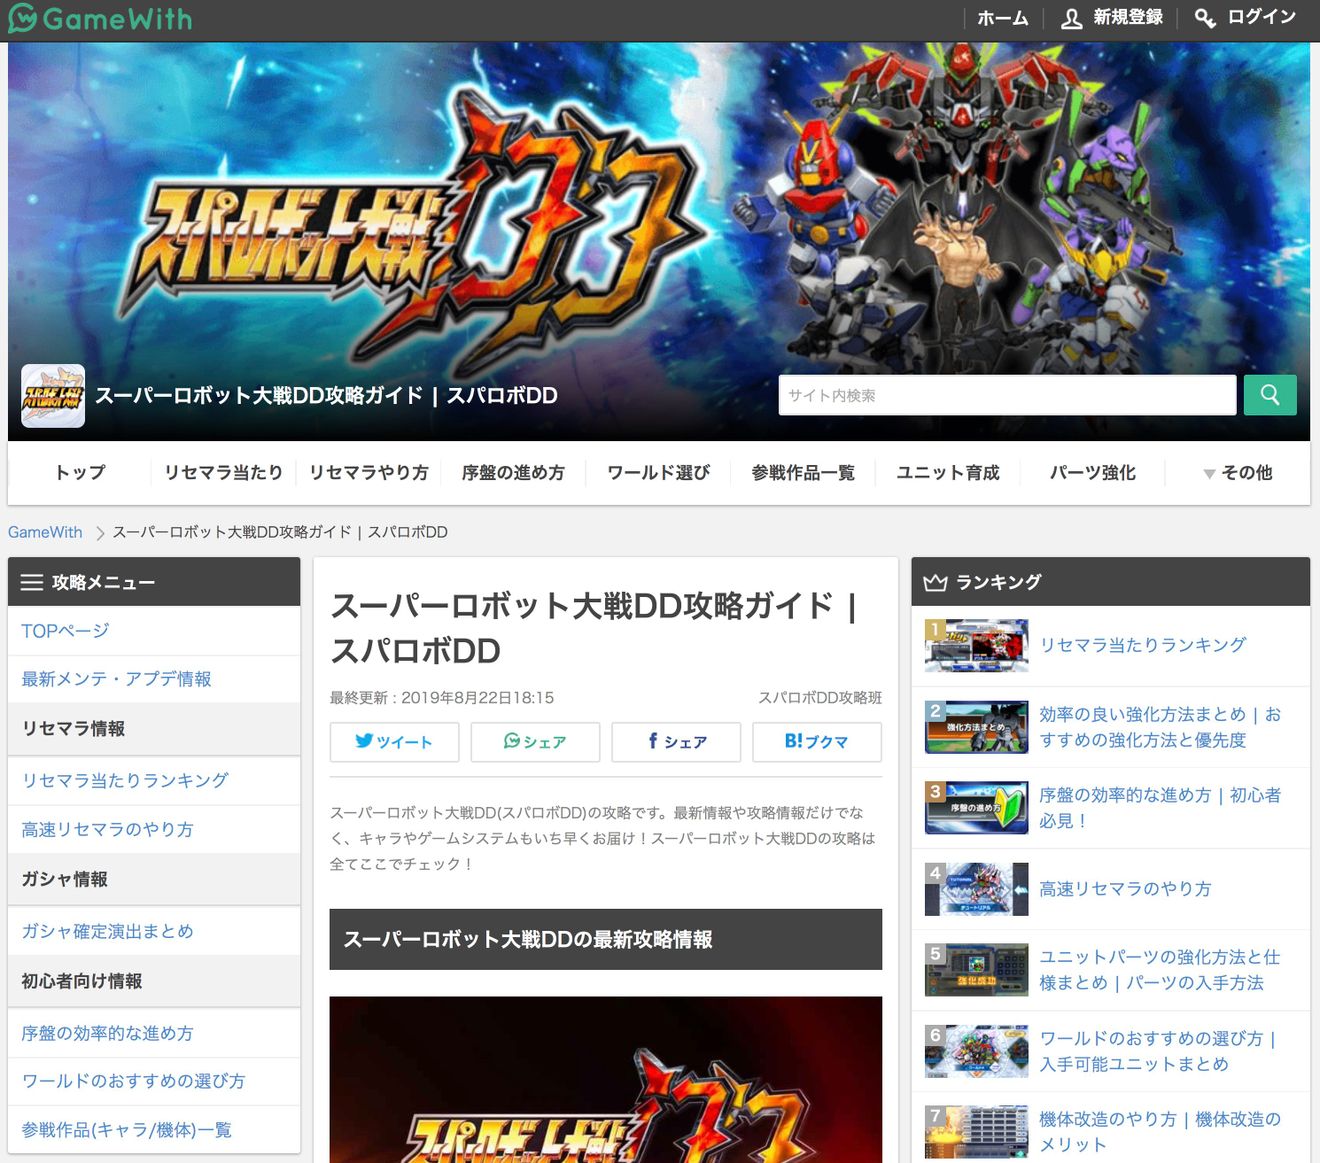Viewport: 1320px width, 1163px height.
Task: Click ranking 2 強化方法まとめ thumbnail
Action: point(977,727)
